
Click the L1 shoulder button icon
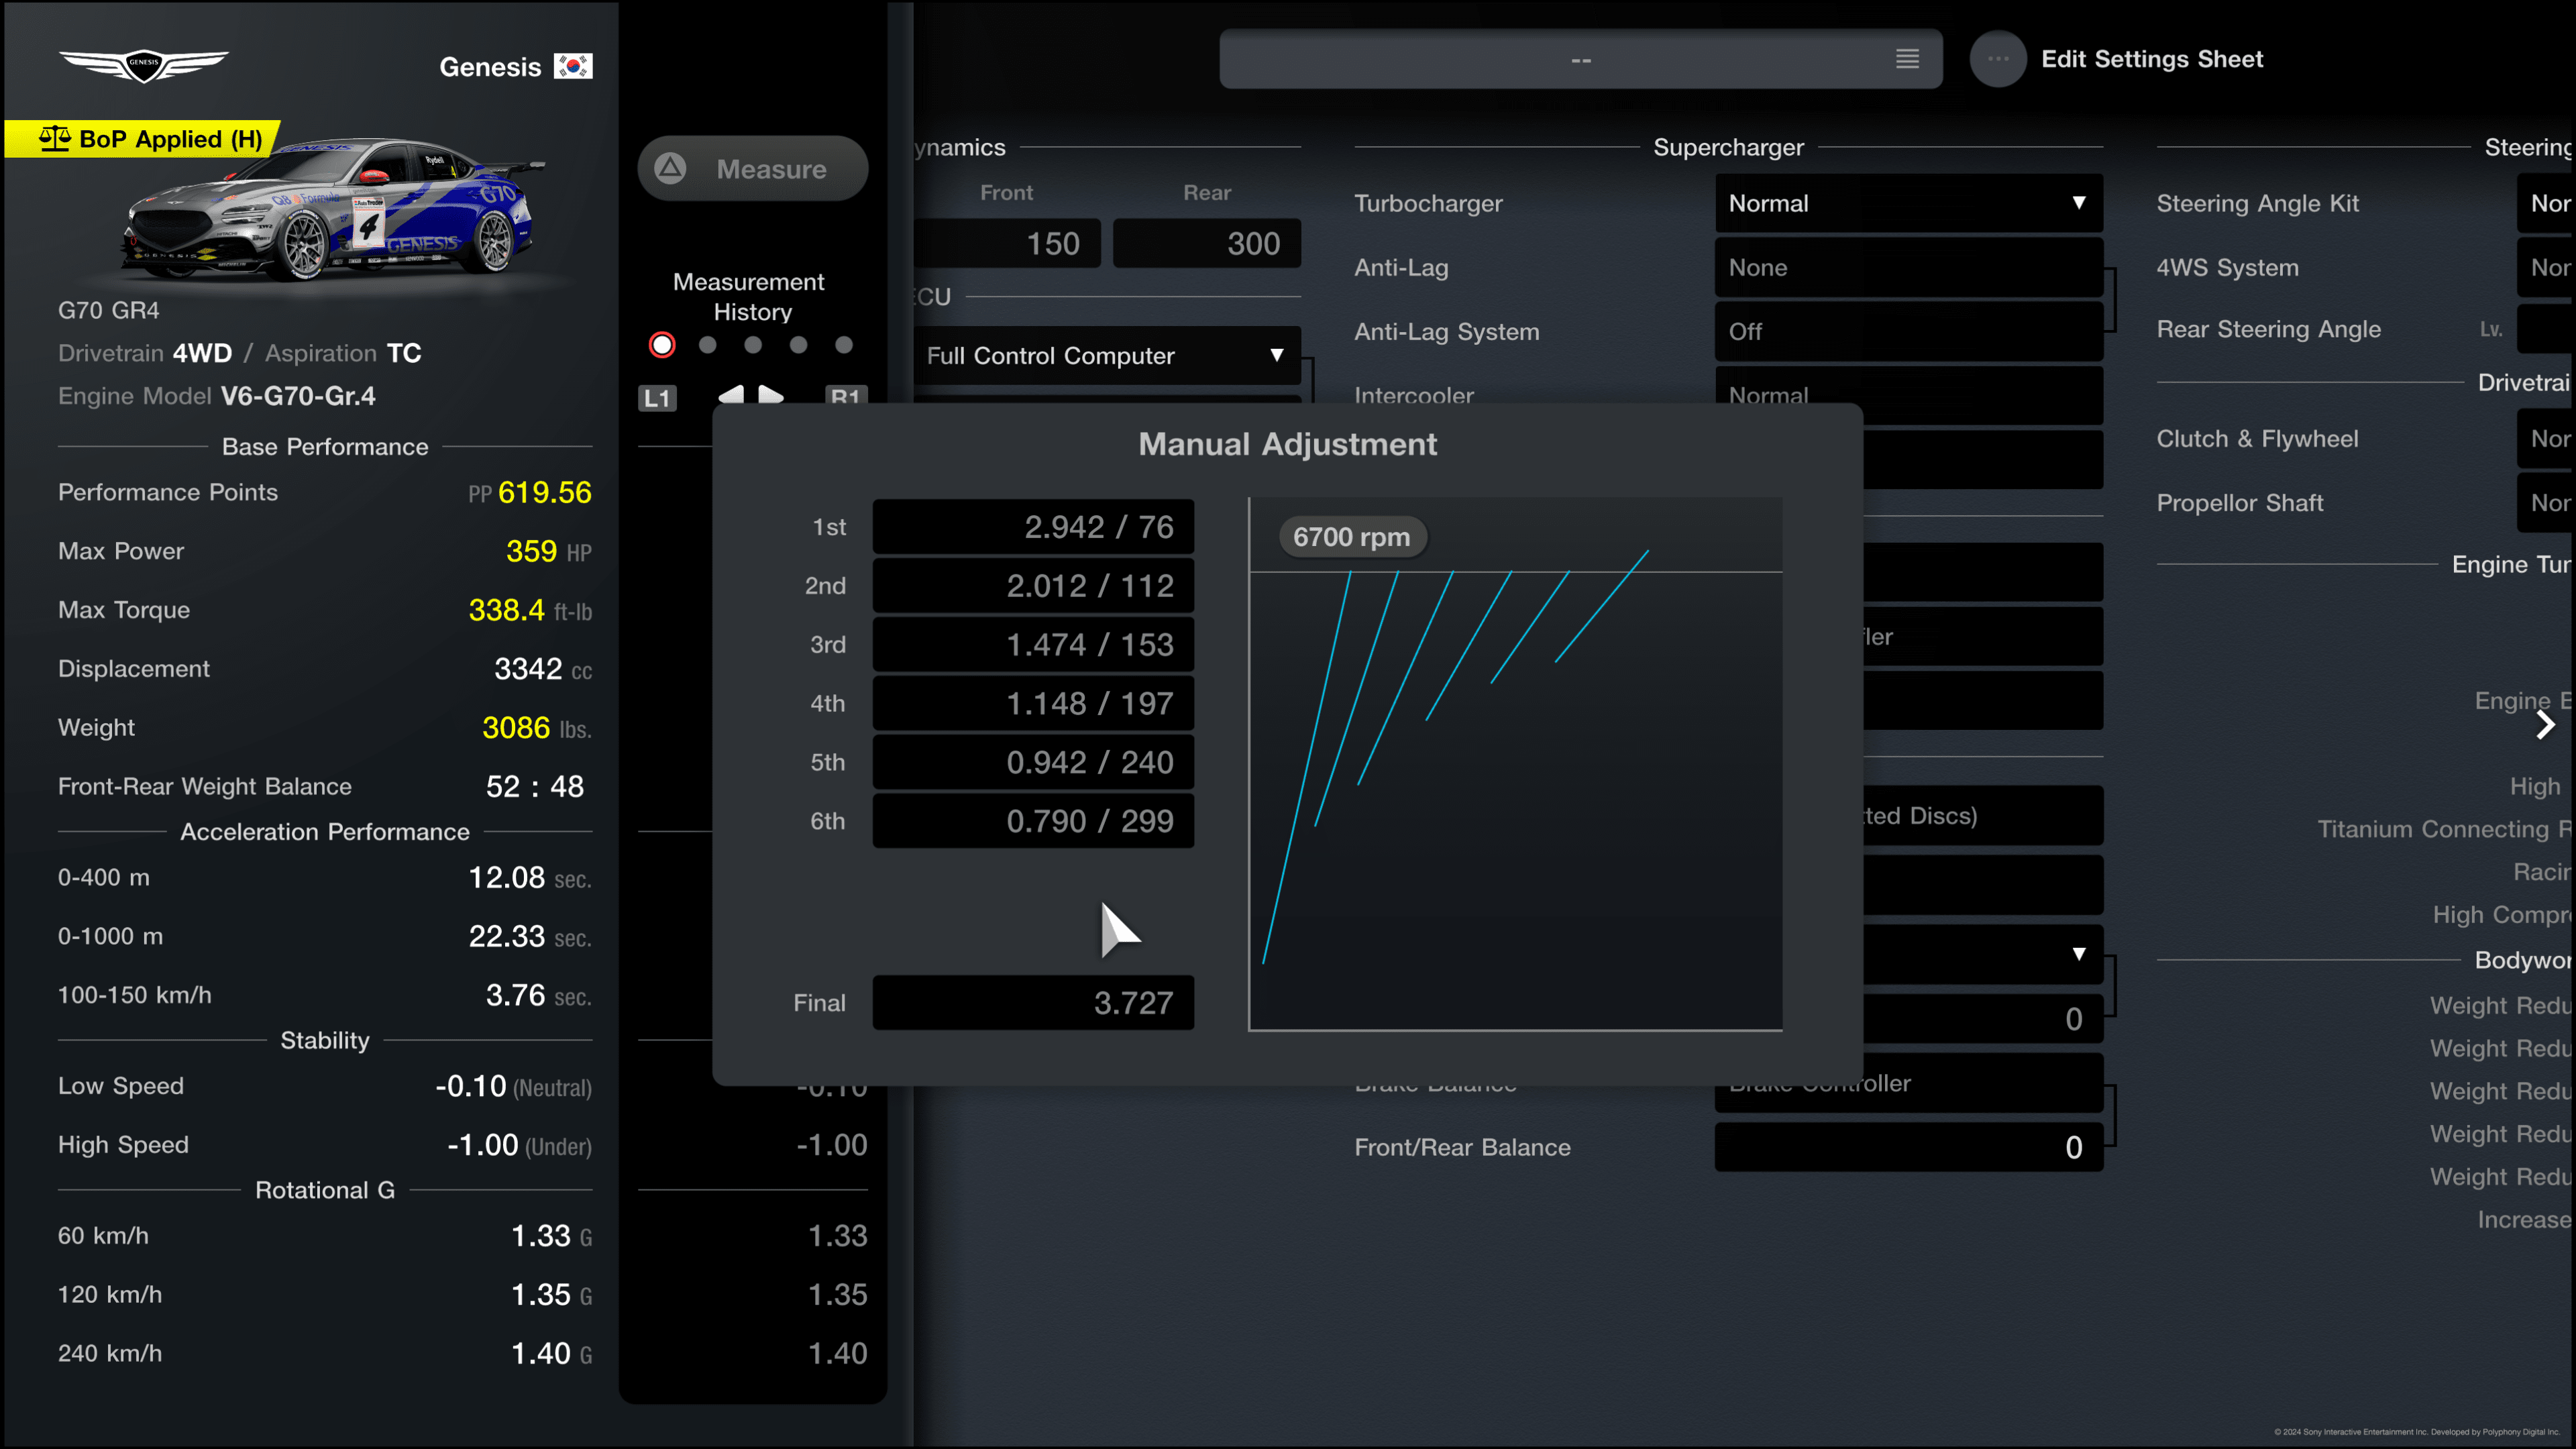pyautogui.click(x=657, y=398)
